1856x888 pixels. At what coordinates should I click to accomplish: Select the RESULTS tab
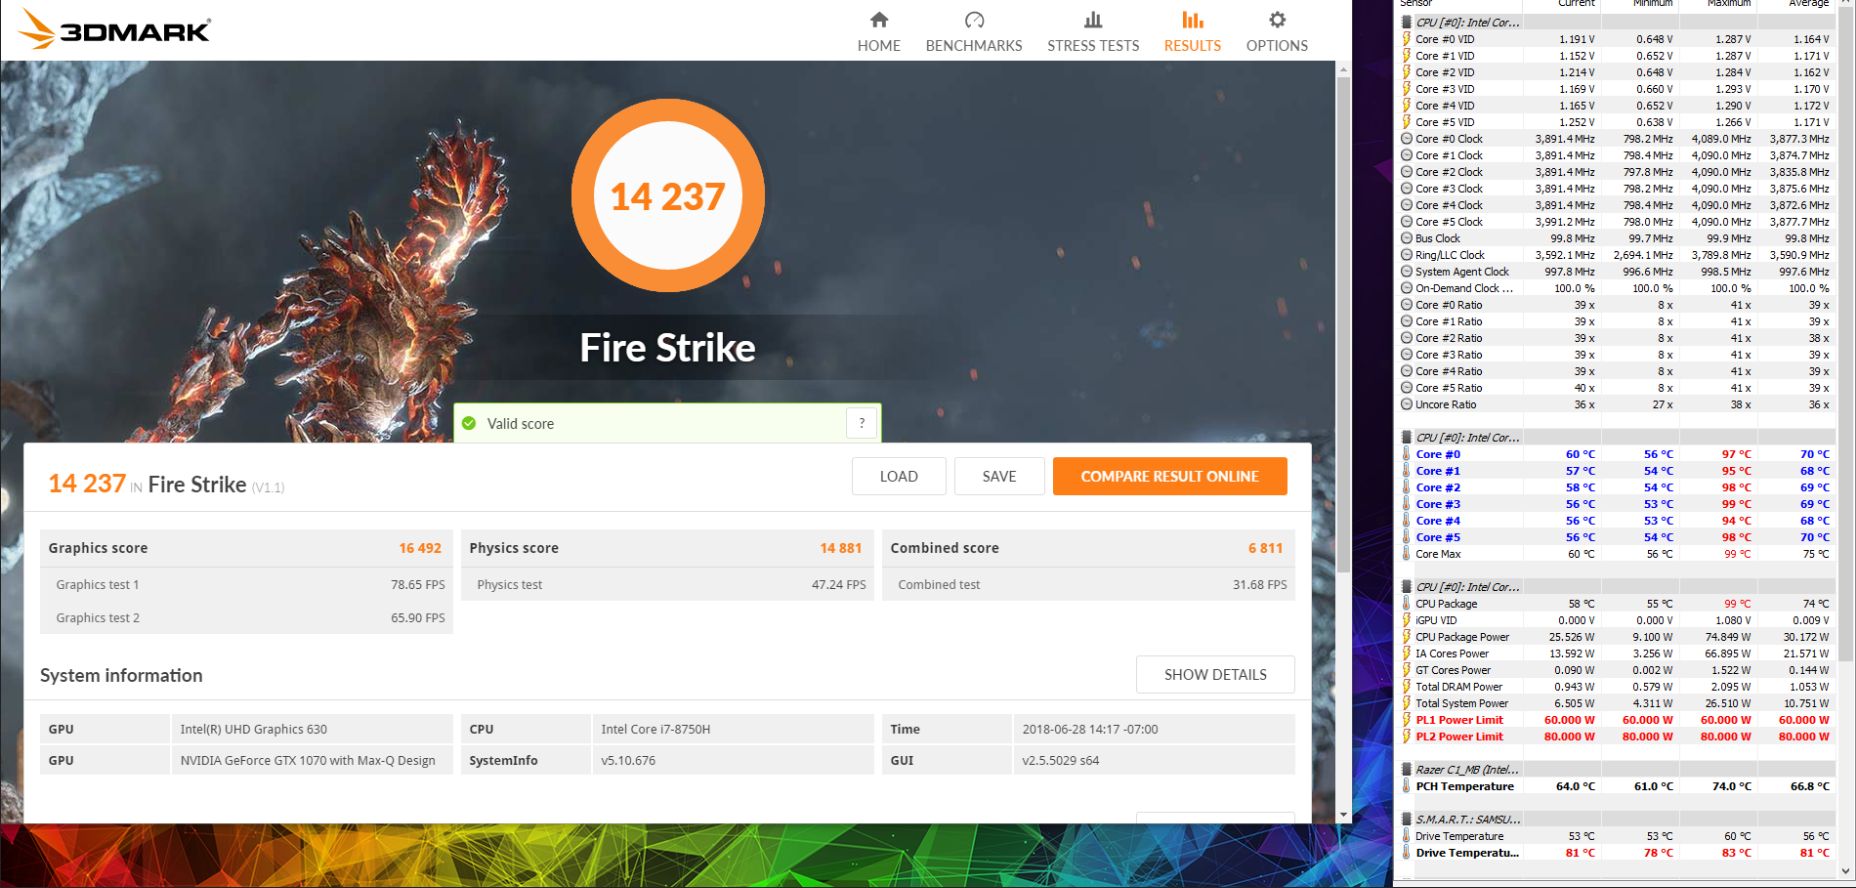tap(1192, 32)
